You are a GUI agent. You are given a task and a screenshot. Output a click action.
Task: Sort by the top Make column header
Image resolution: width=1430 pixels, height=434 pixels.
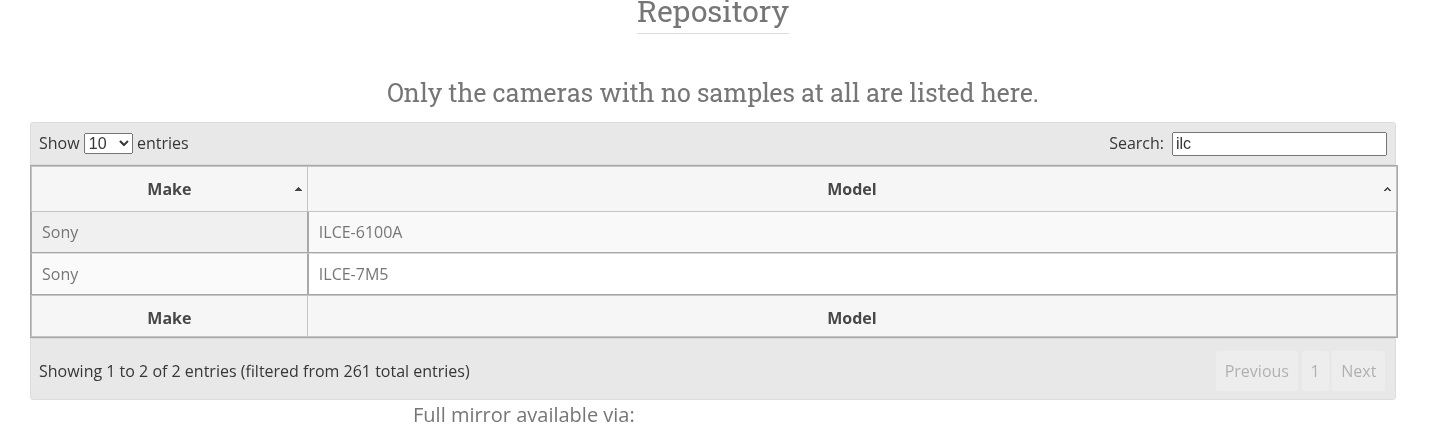pos(169,189)
